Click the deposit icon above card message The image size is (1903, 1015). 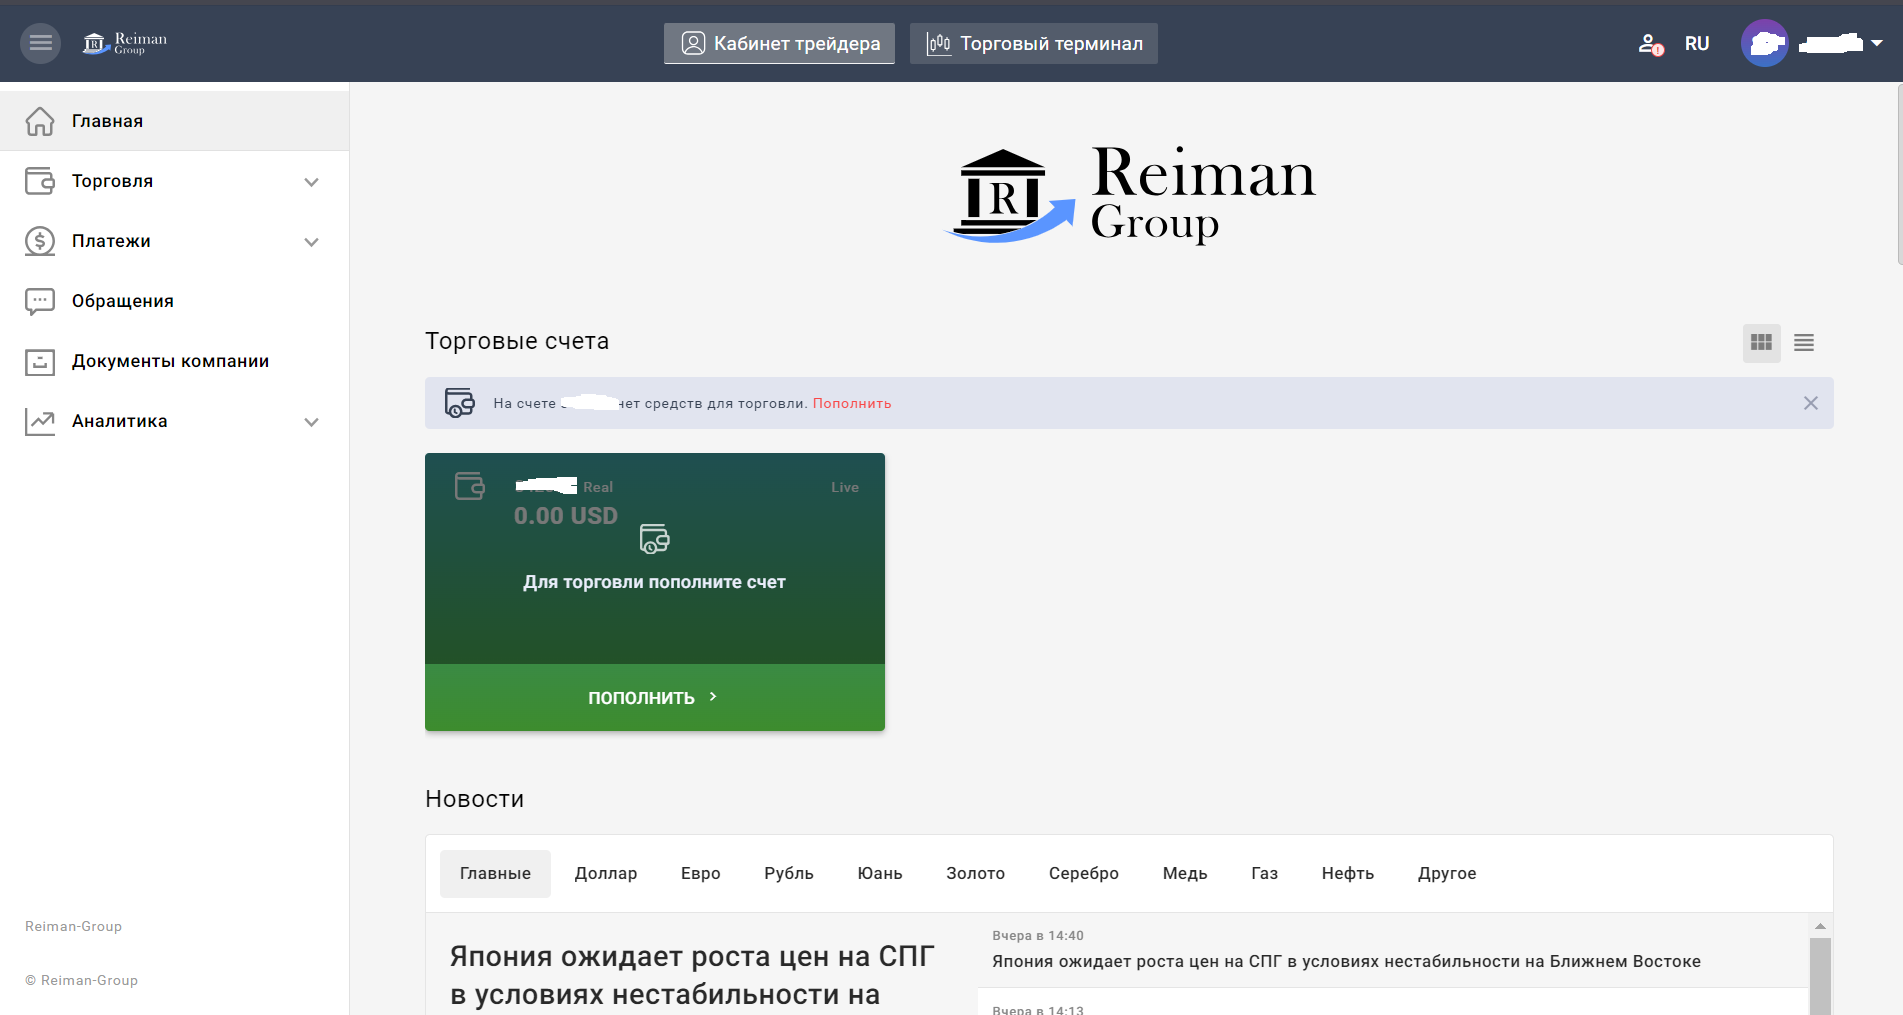point(655,539)
